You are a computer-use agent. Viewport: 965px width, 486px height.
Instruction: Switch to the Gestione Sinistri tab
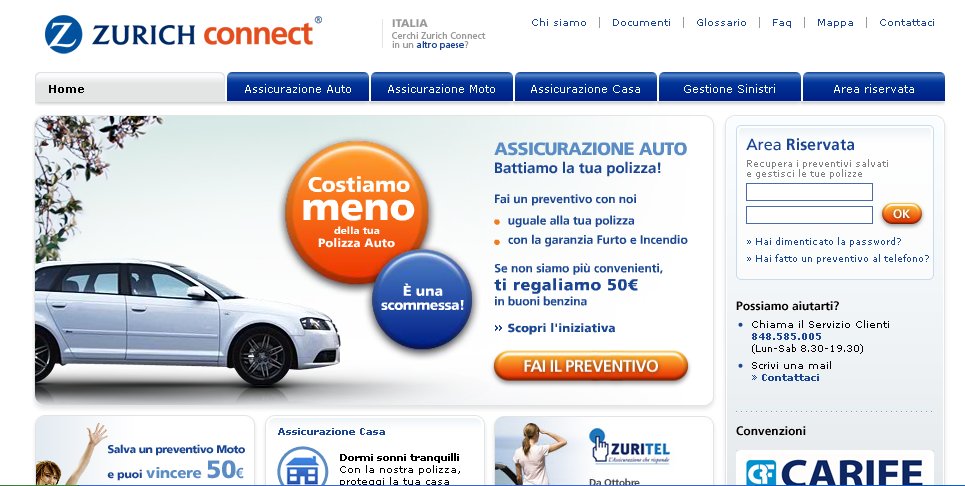729,87
